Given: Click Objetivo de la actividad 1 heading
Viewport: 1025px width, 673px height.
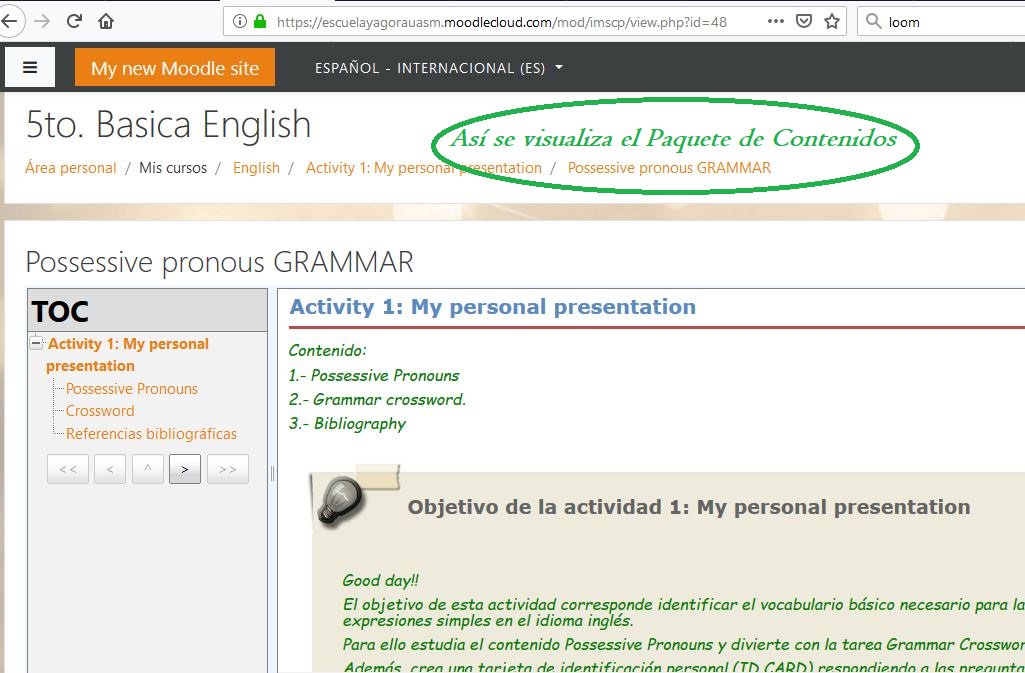Looking at the screenshot, I should [x=689, y=507].
